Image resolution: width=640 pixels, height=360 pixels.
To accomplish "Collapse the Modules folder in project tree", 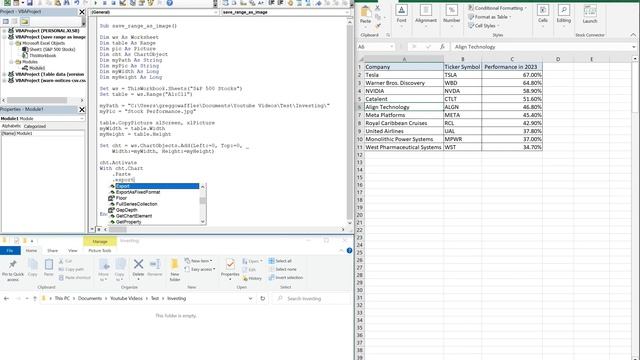I will [x=11, y=62].
